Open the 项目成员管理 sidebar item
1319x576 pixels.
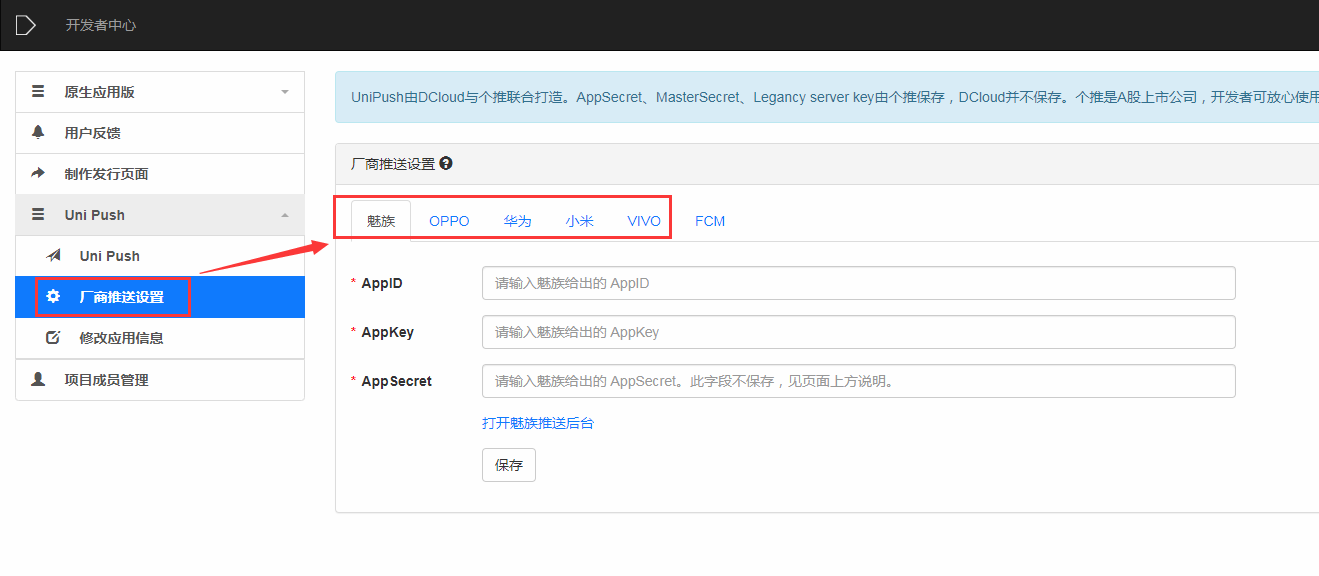[160, 380]
